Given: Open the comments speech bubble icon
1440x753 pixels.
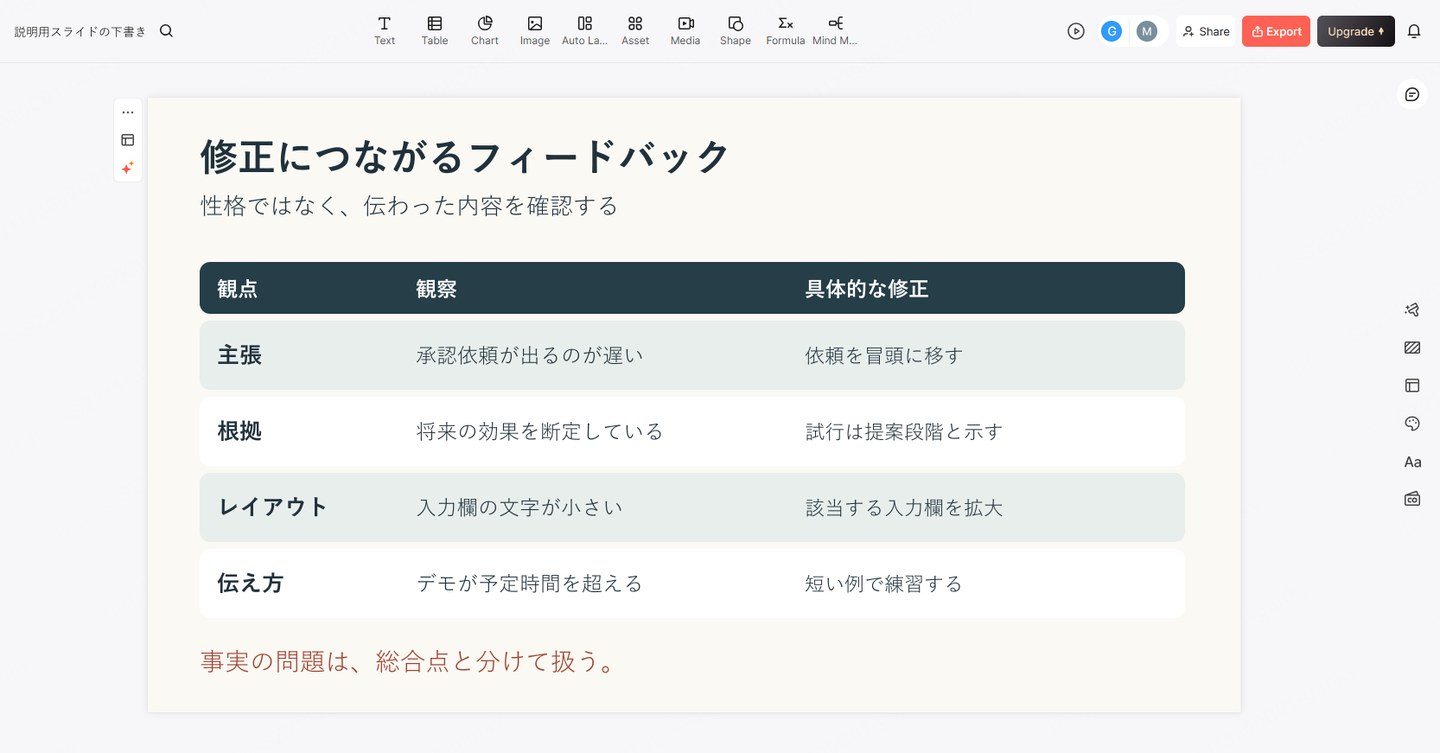Looking at the screenshot, I should tap(1412, 94).
